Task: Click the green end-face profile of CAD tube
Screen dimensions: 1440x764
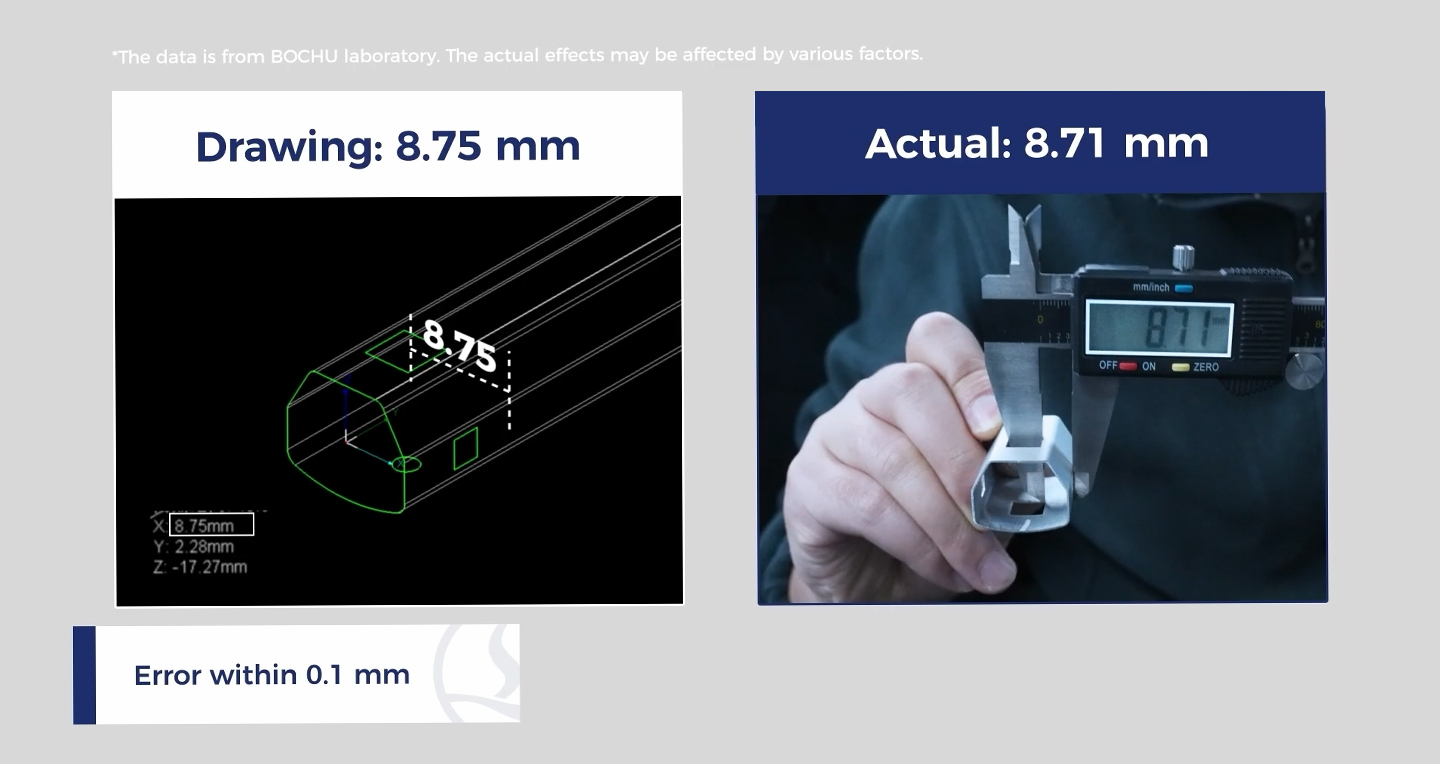Action: click(345, 440)
